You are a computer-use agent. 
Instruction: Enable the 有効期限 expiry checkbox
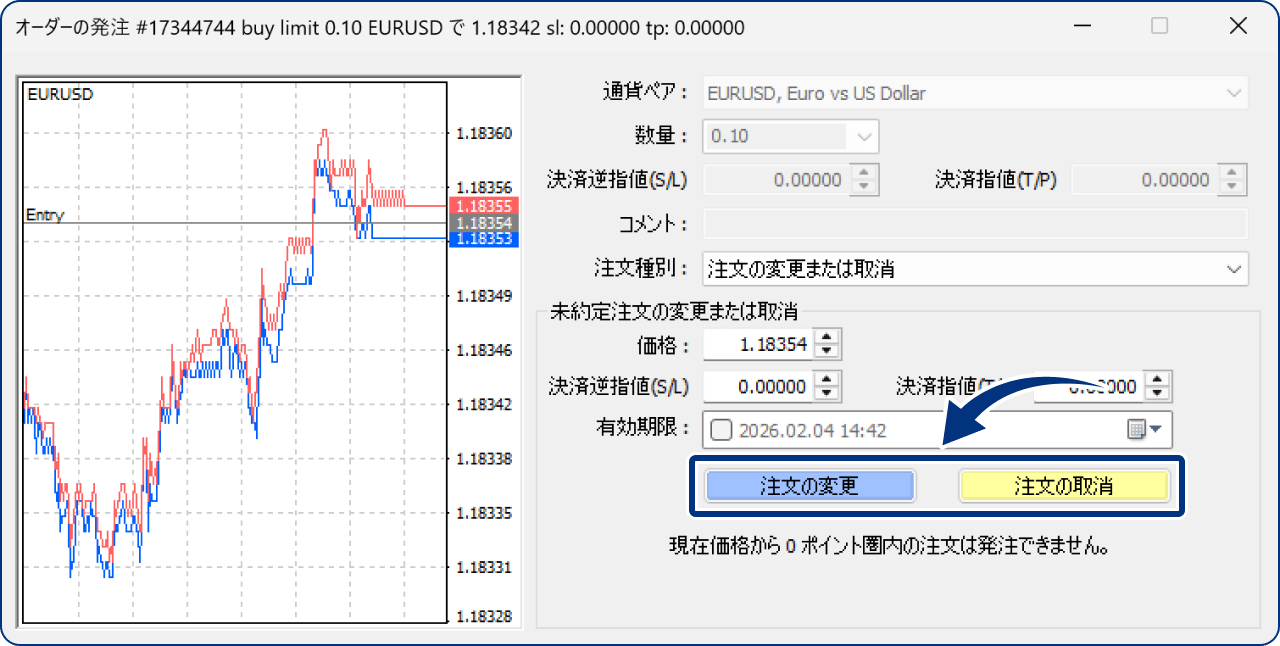point(721,430)
